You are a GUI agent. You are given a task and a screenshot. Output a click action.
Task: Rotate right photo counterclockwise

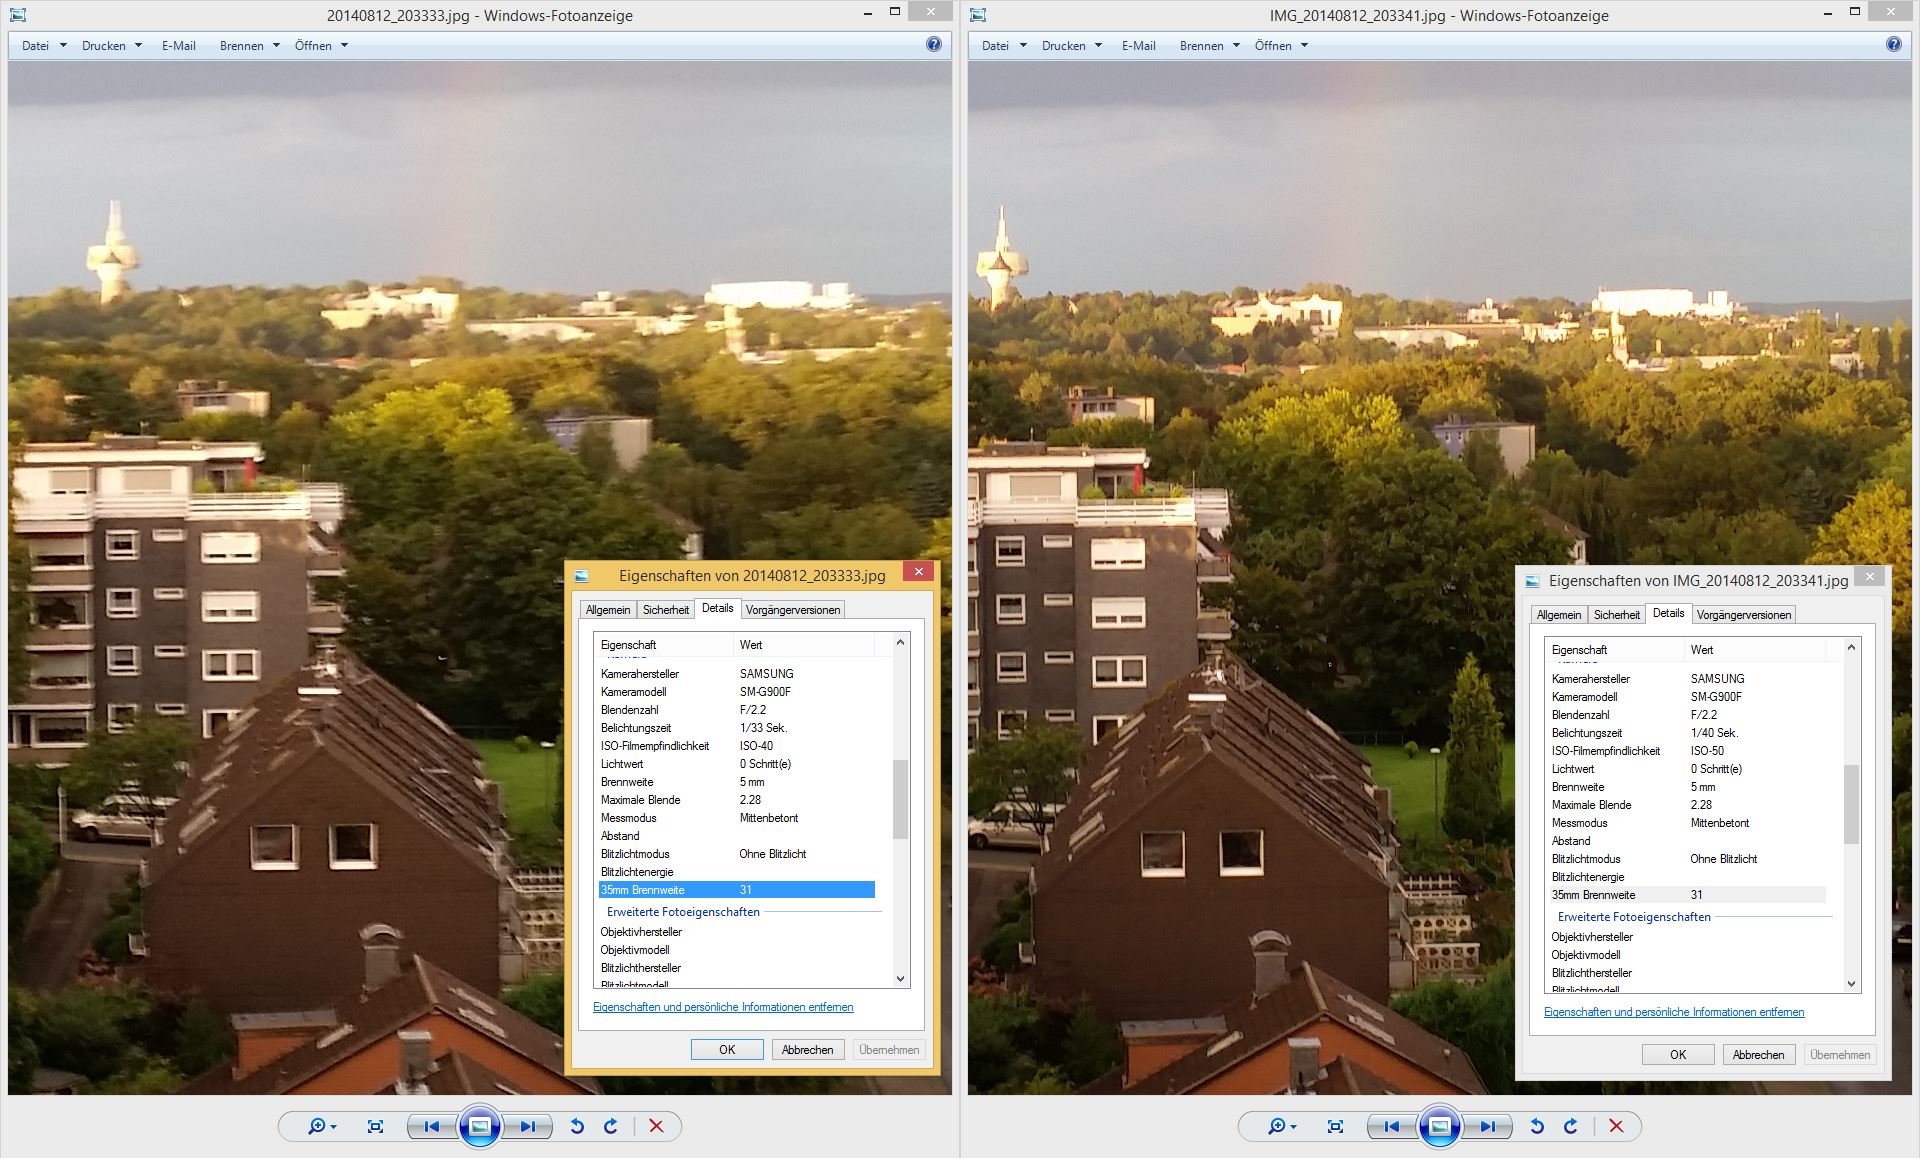point(1537,1126)
